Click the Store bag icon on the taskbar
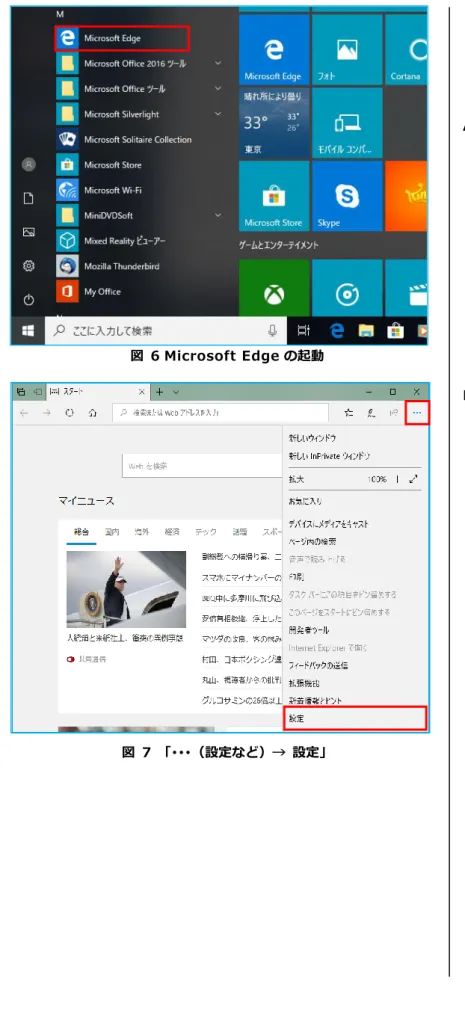465x1022 pixels. coord(395,331)
